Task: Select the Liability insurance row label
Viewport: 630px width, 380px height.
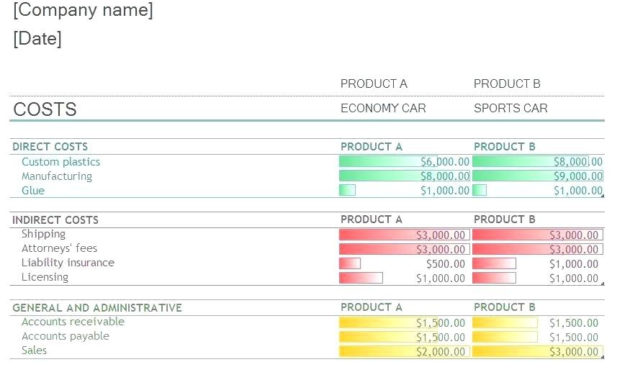Action: point(68,263)
